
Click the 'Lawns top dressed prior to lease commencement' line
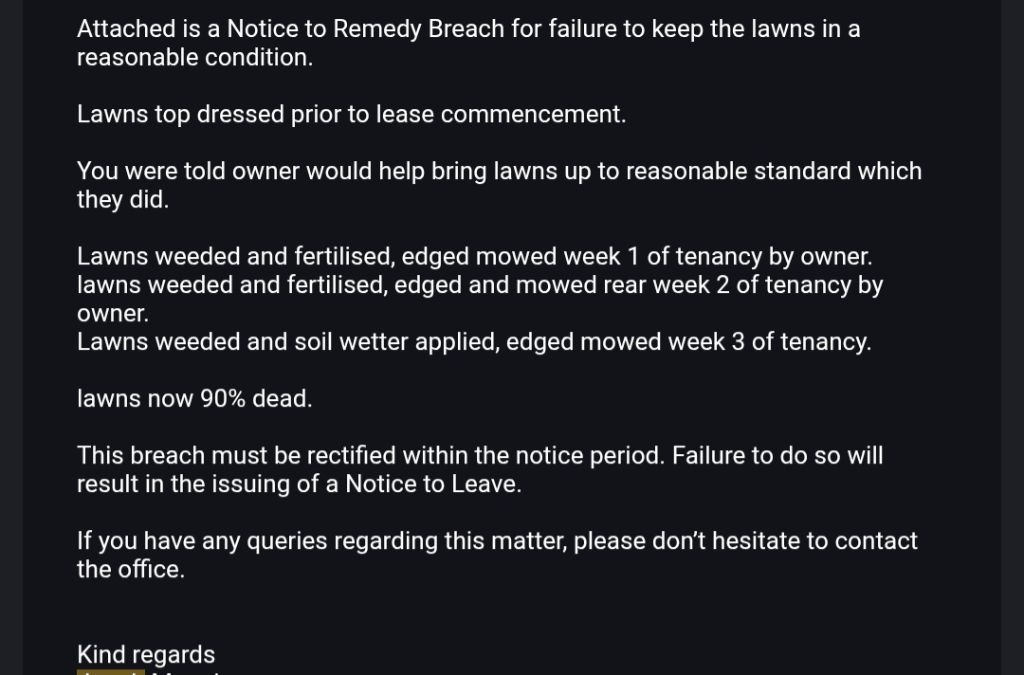click(351, 114)
